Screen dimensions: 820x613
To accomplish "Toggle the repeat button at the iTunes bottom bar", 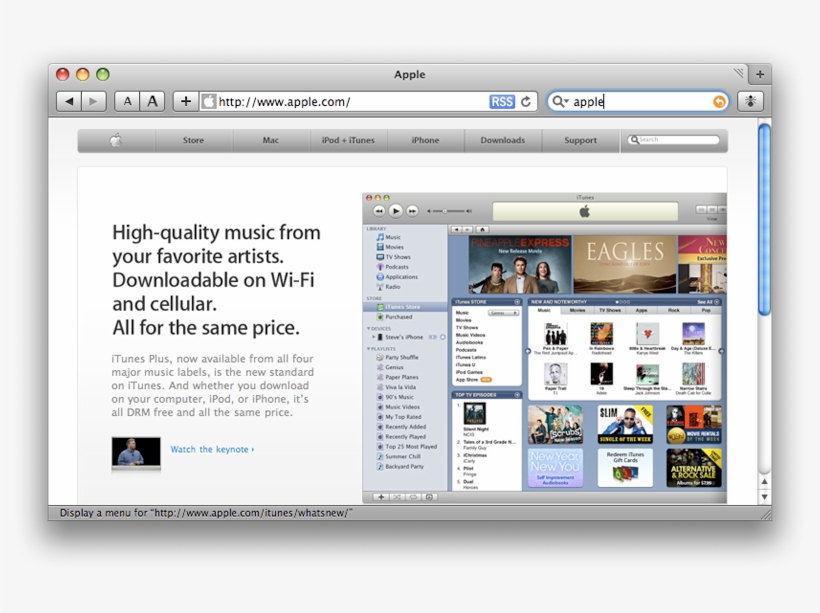I will click(x=413, y=497).
